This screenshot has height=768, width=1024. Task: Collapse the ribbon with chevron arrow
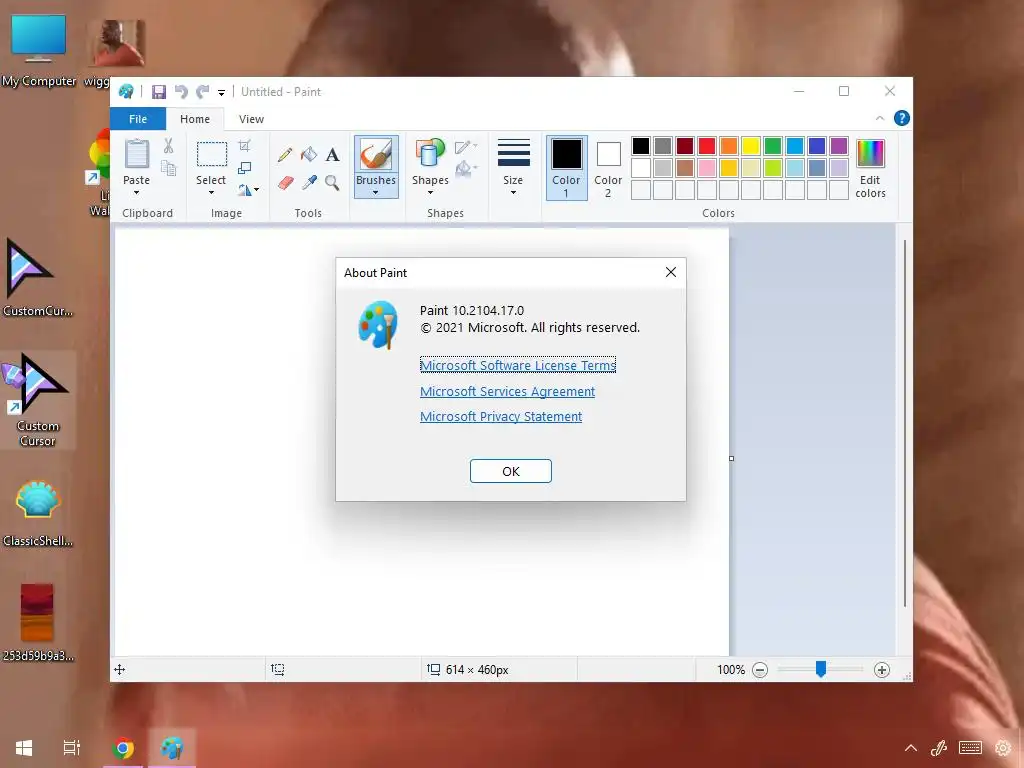880,118
